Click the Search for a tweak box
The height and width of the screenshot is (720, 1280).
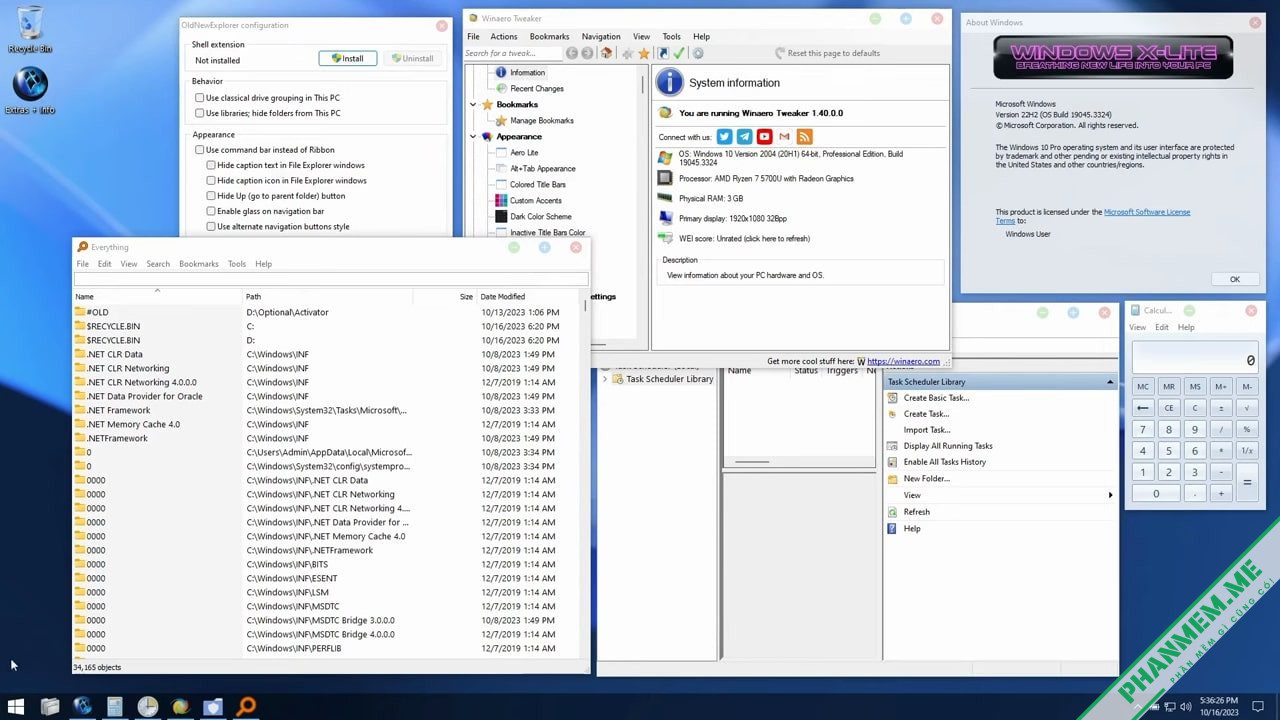tap(513, 53)
